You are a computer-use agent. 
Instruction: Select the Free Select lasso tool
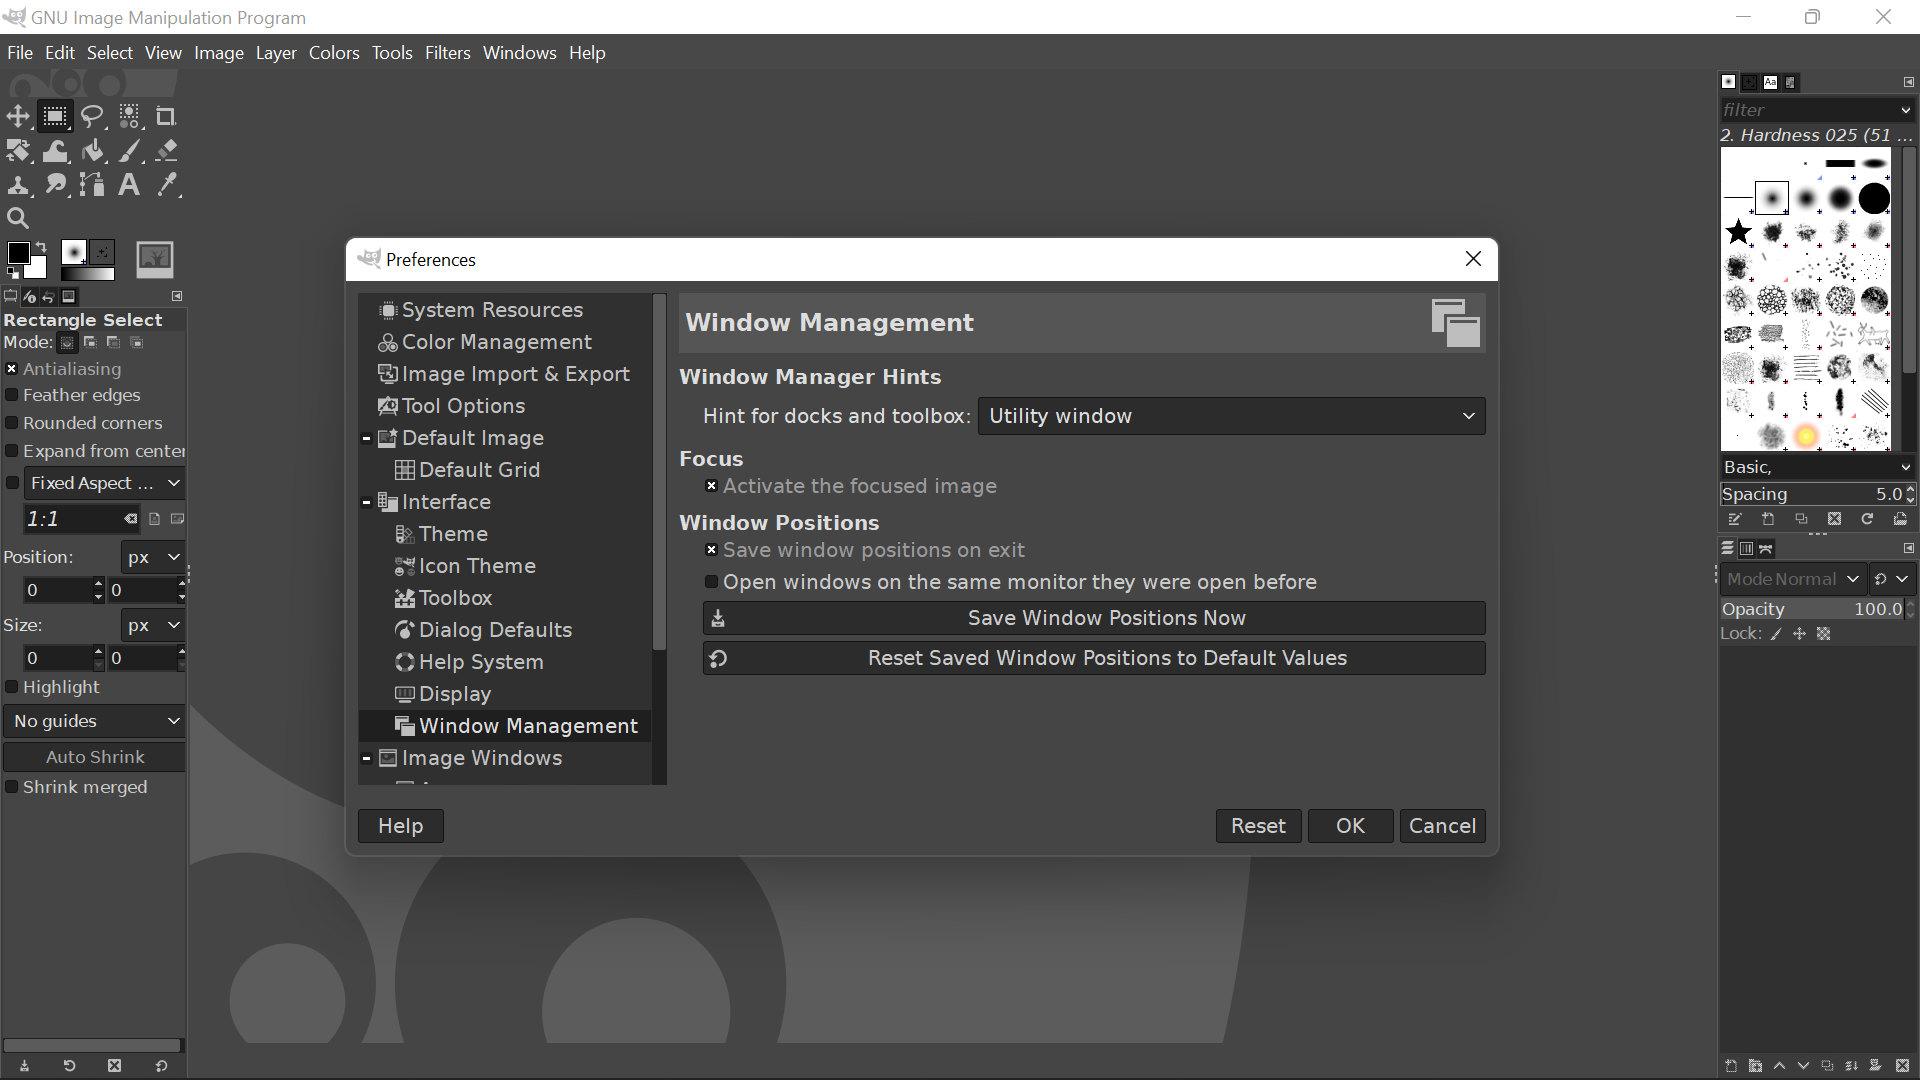click(x=92, y=116)
